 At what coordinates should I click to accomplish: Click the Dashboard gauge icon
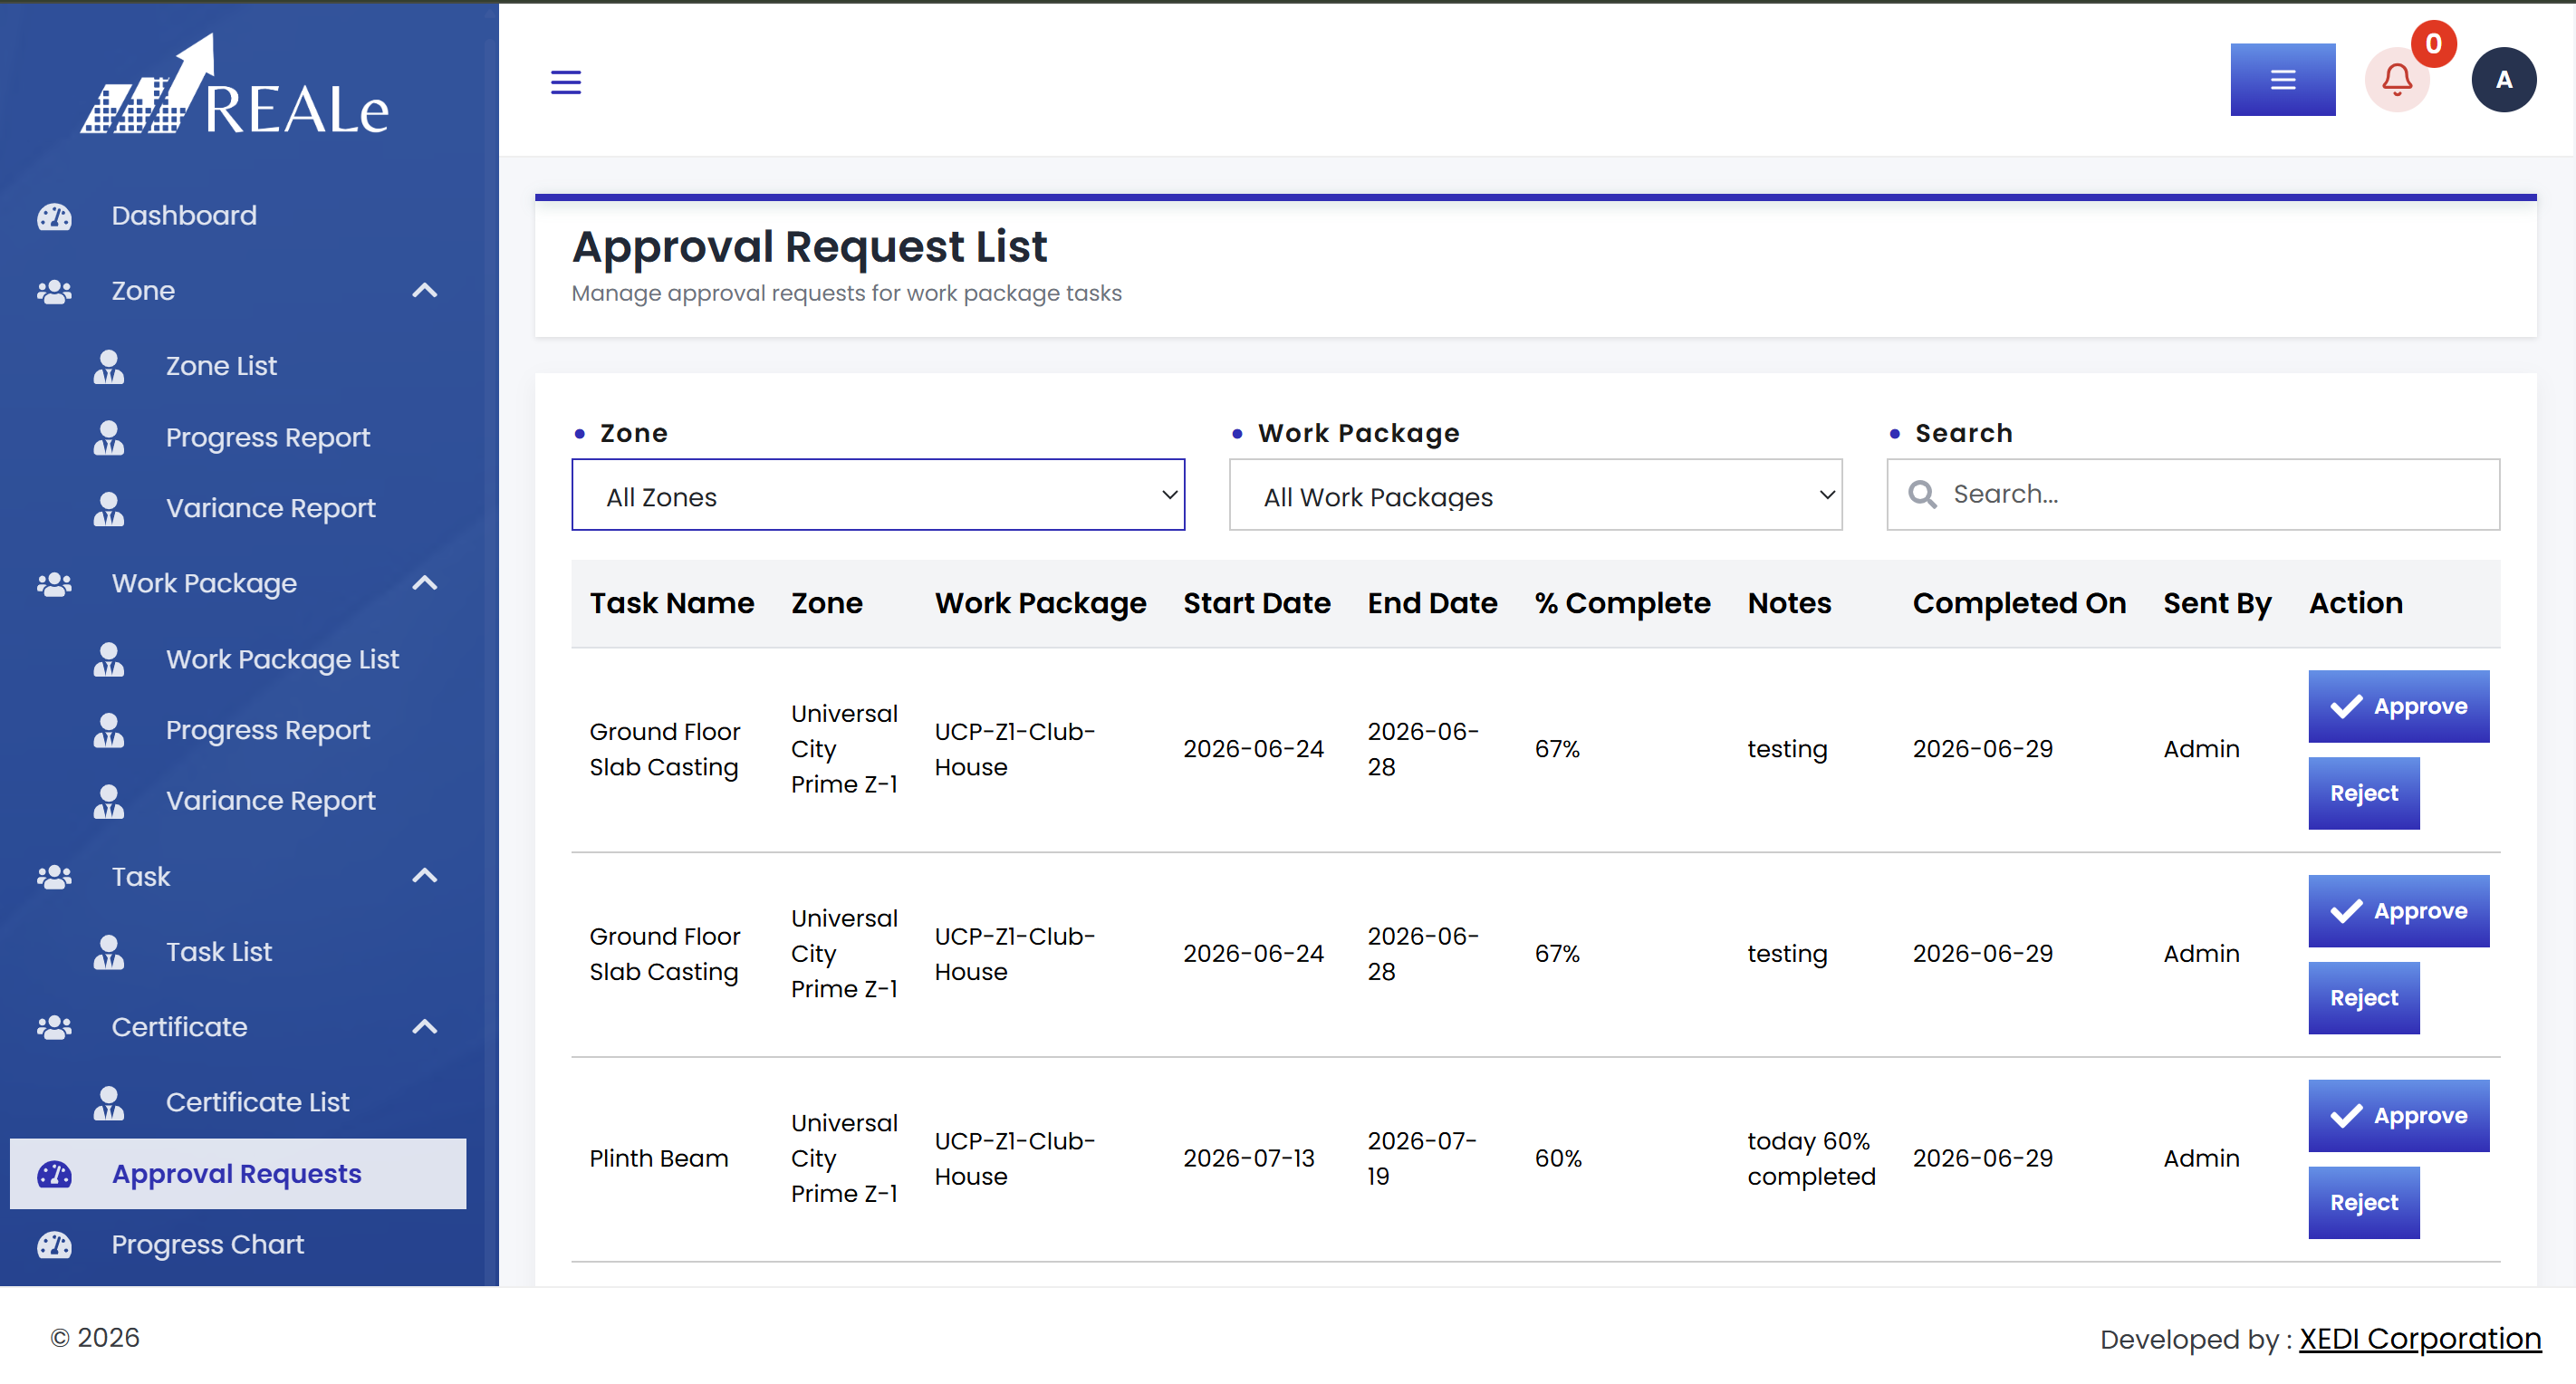[54, 216]
